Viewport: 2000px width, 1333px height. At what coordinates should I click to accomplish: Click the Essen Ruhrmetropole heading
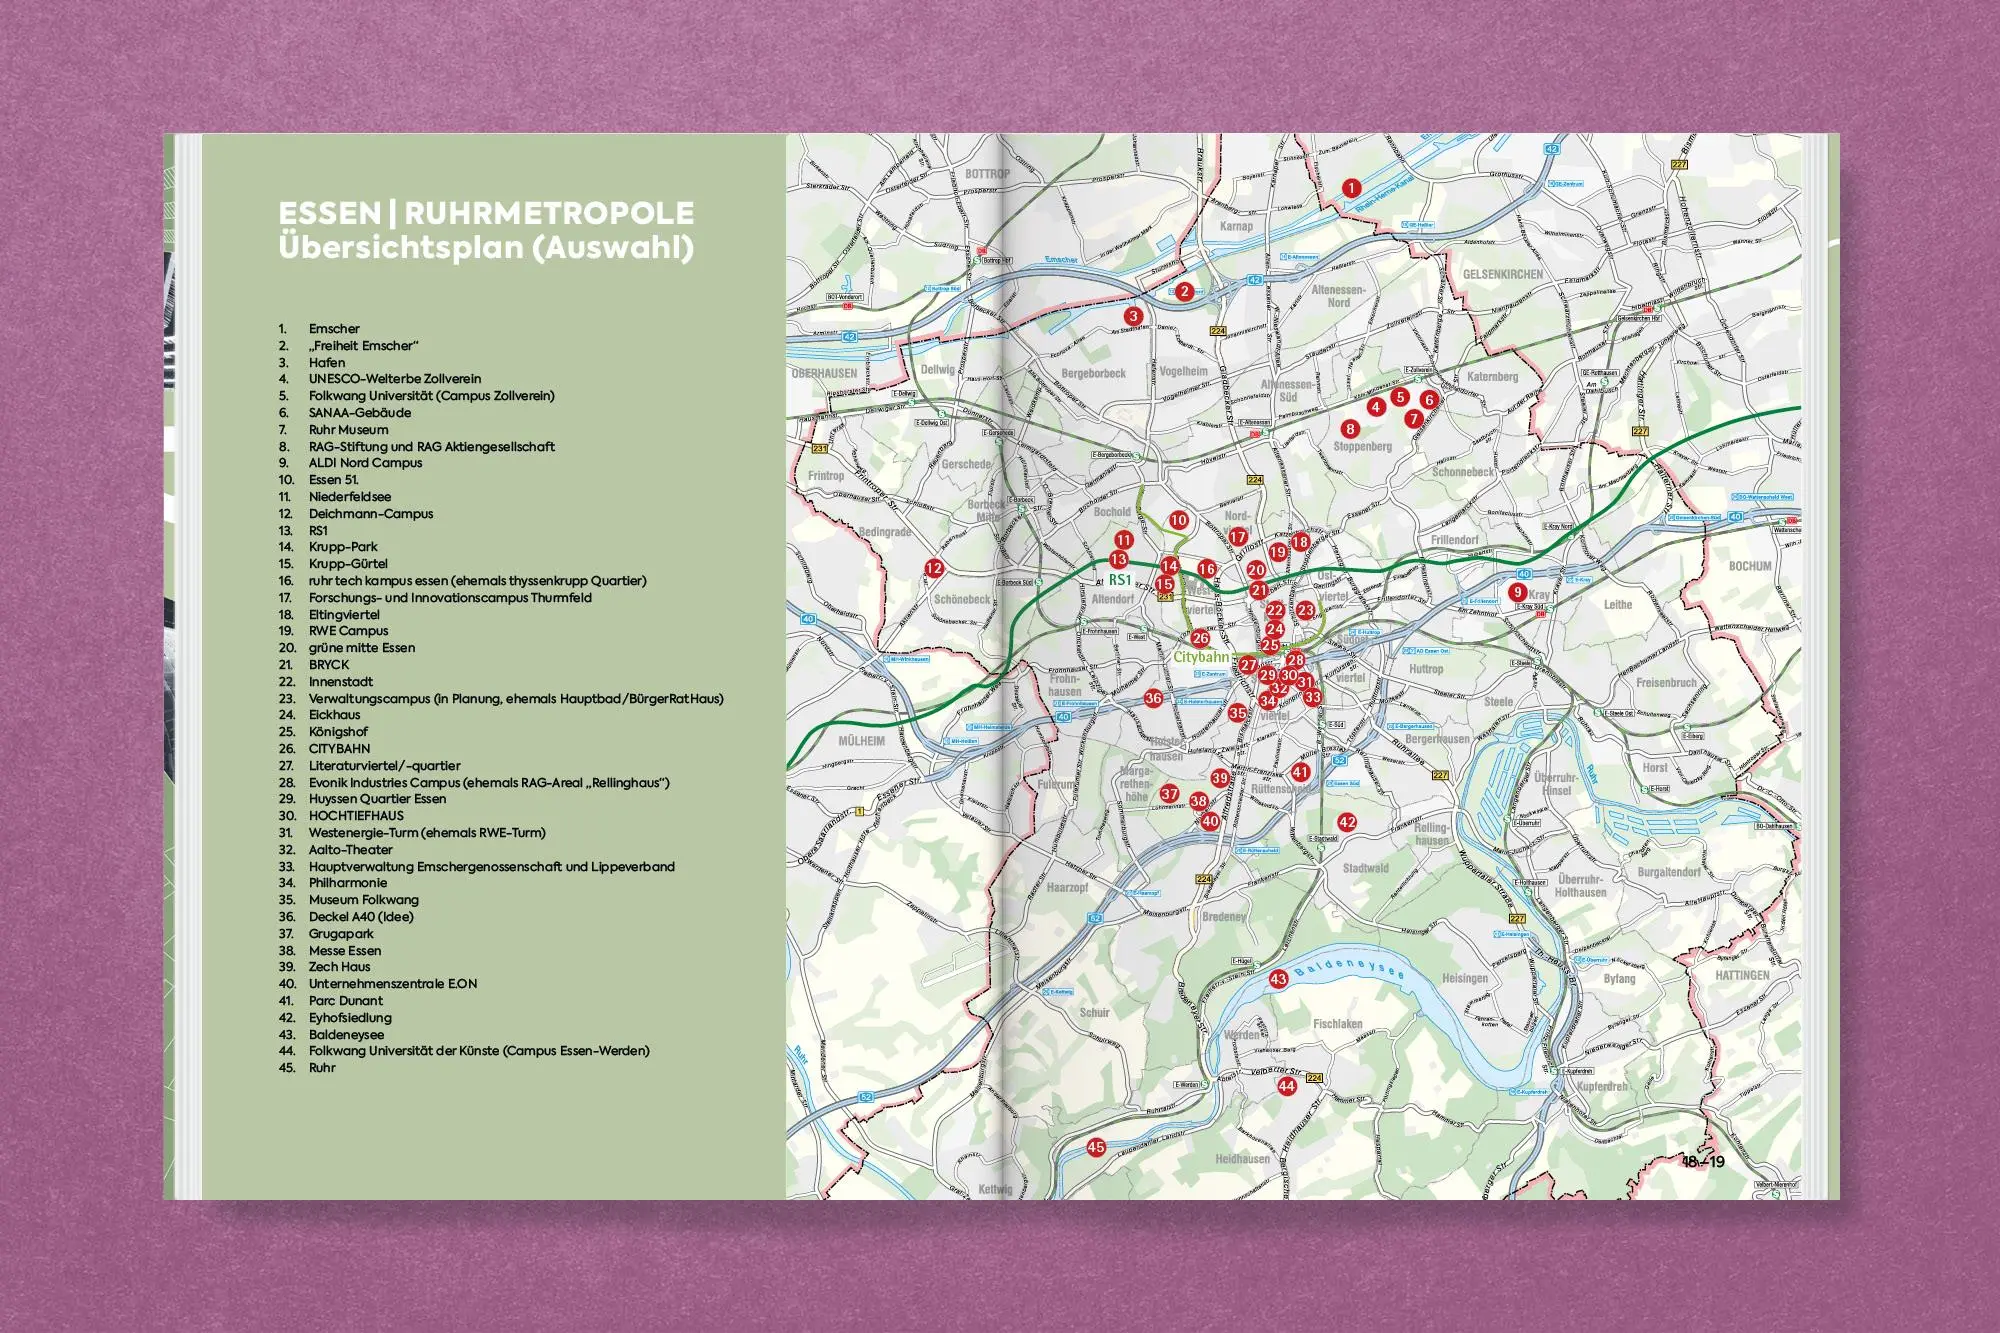[x=486, y=213]
